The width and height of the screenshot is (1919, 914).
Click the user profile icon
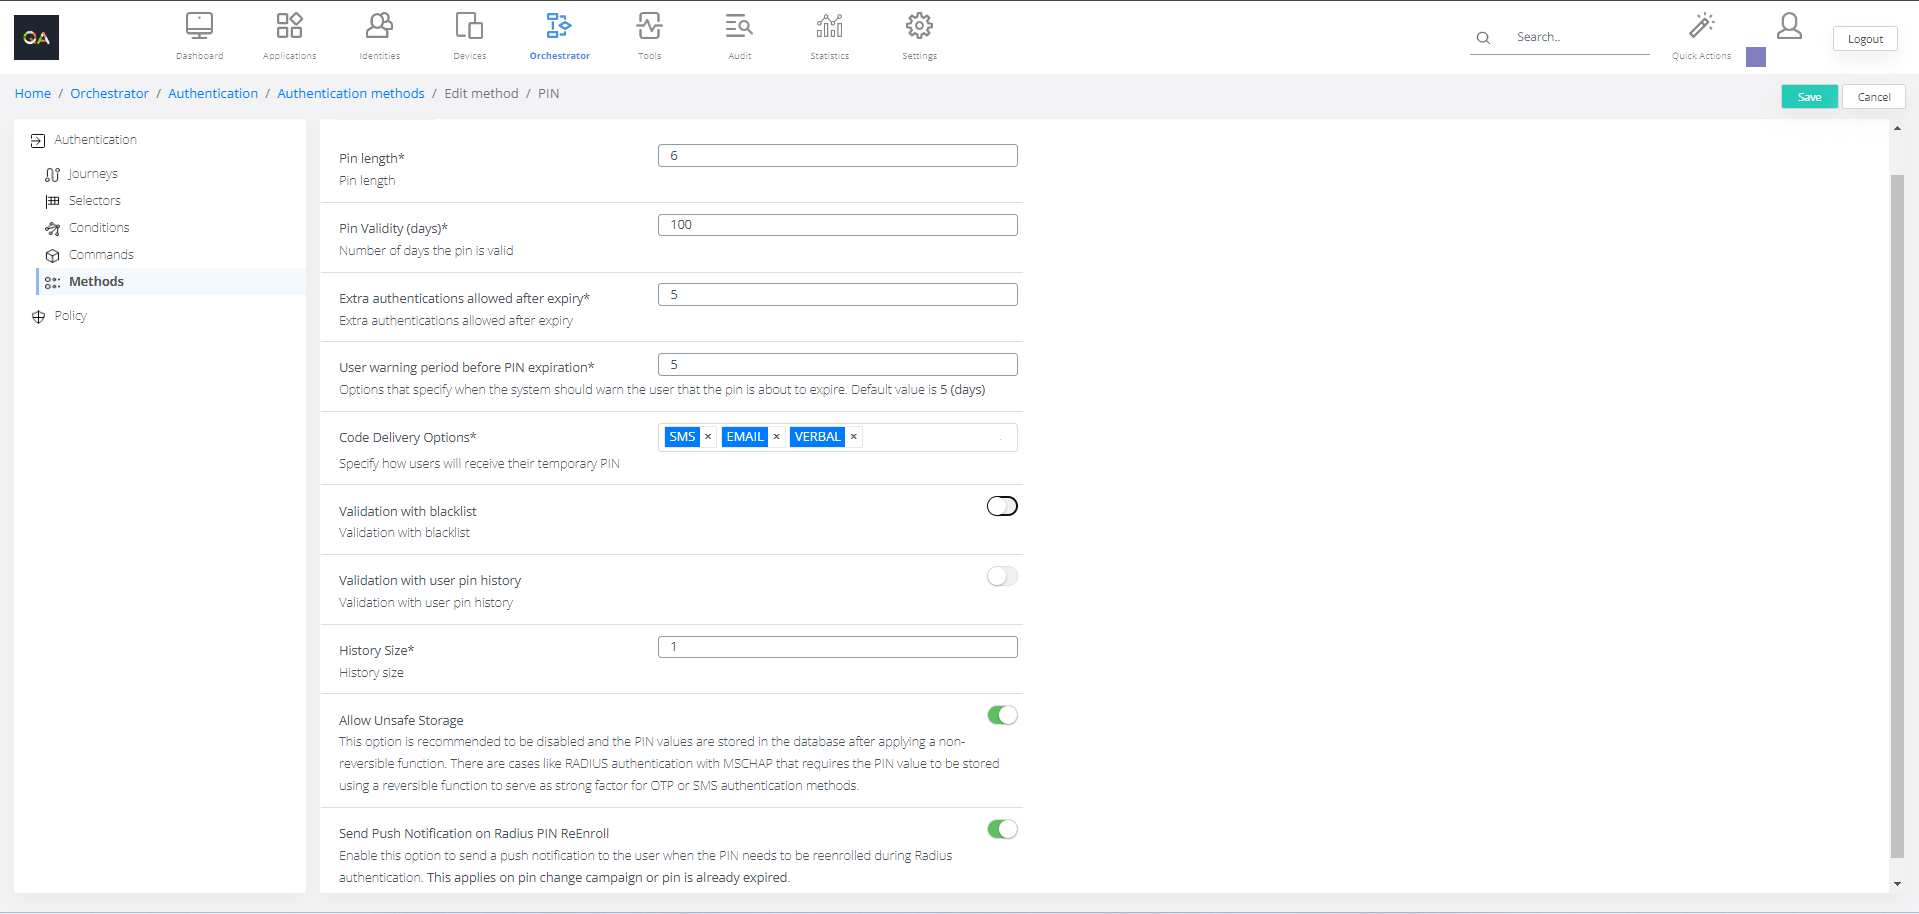coord(1789,26)
